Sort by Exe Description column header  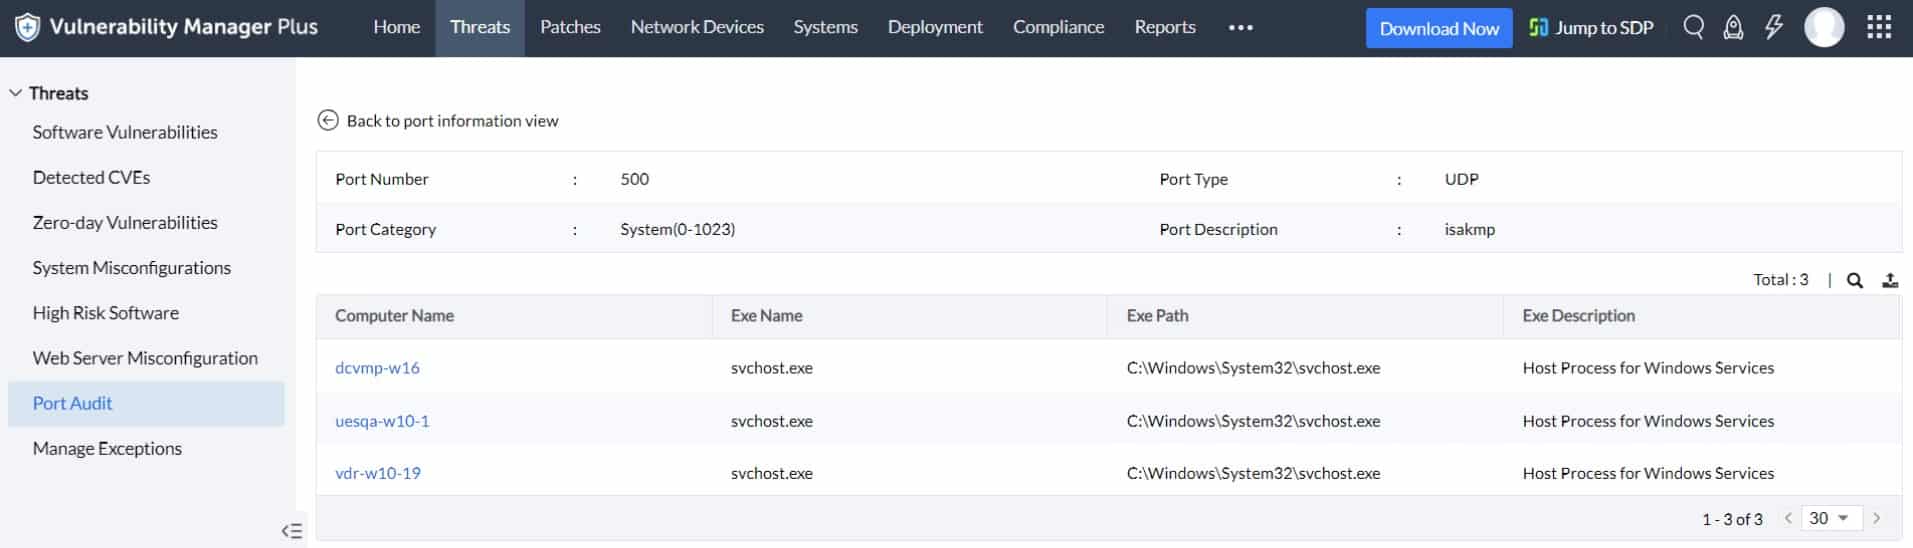(1578, 316)
